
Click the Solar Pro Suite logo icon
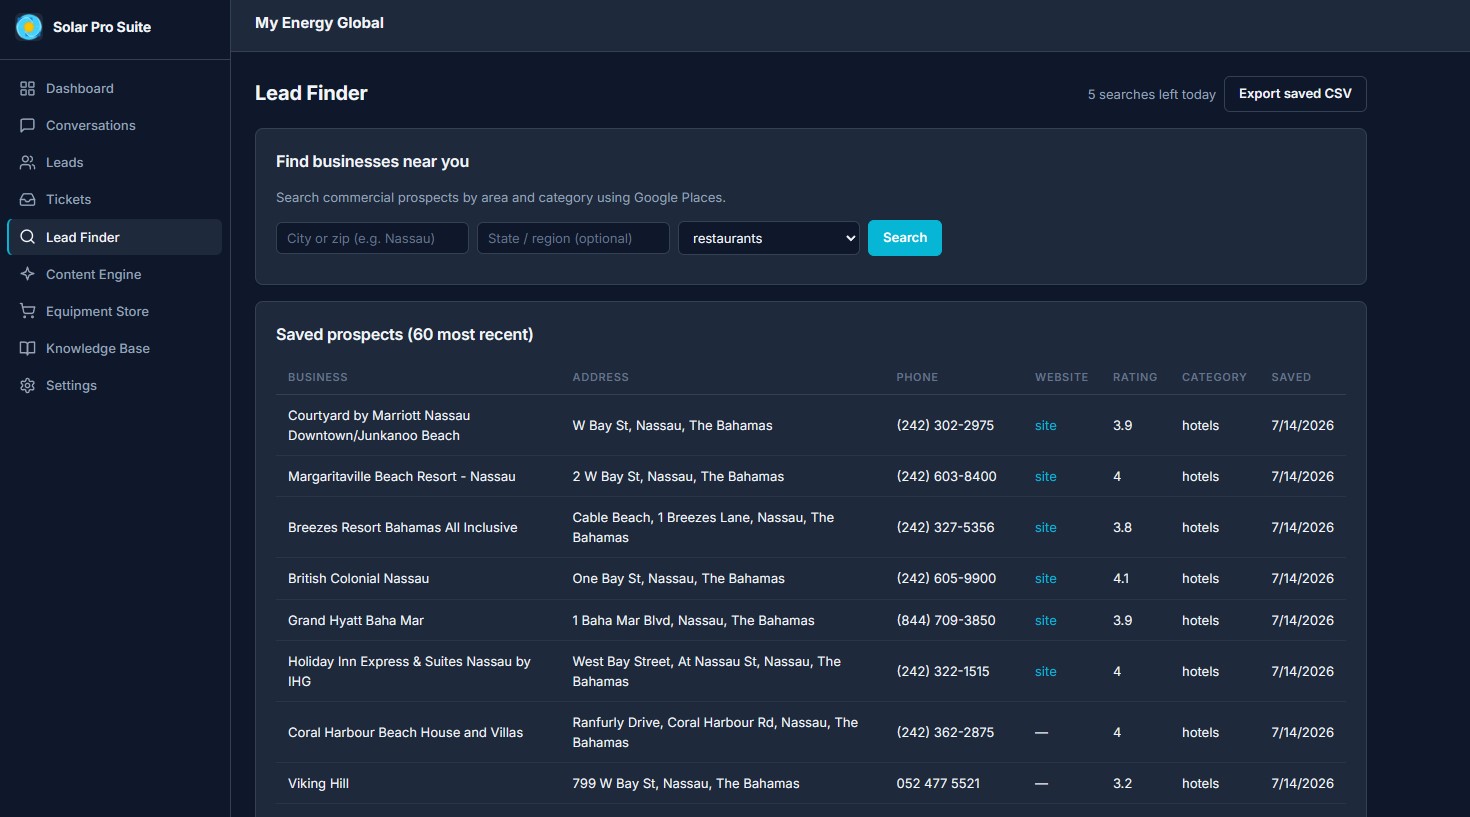29,27
